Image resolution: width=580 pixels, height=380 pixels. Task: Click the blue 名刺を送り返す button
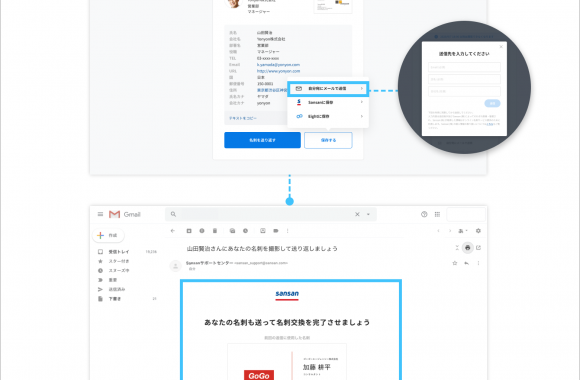tap(262, 140)
